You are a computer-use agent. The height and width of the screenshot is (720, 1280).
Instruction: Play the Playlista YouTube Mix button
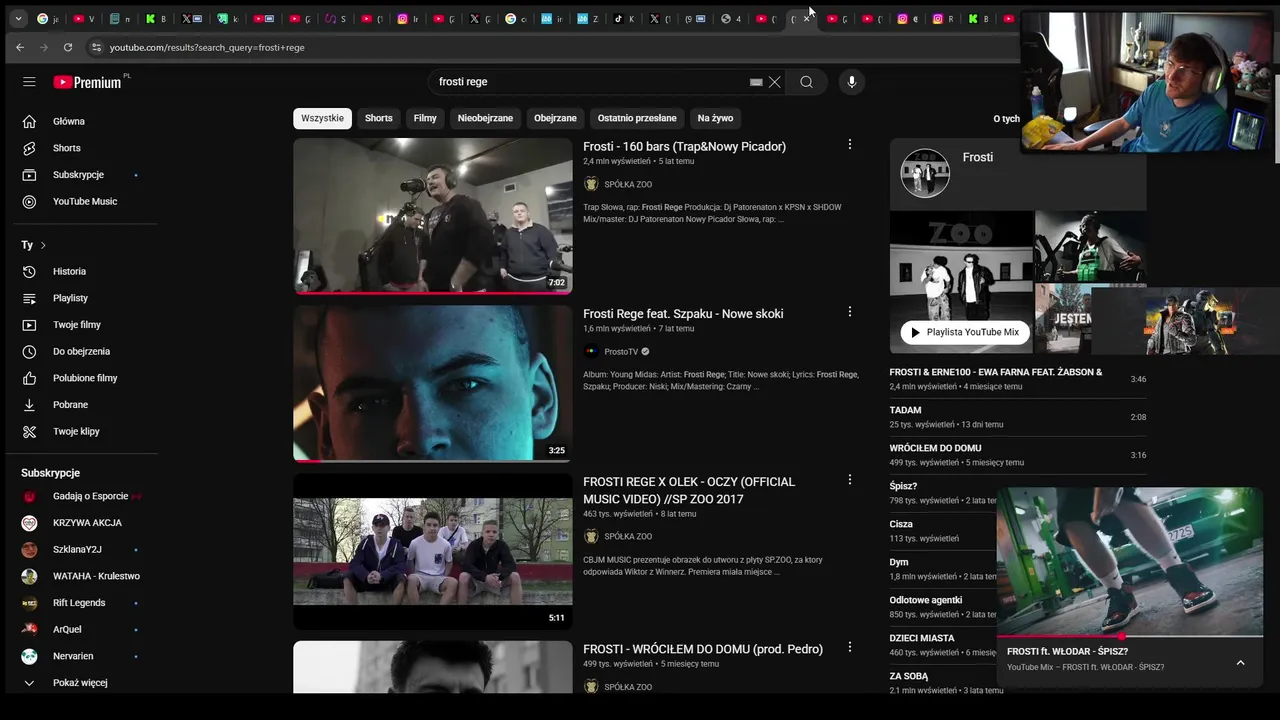click(965, 332)
